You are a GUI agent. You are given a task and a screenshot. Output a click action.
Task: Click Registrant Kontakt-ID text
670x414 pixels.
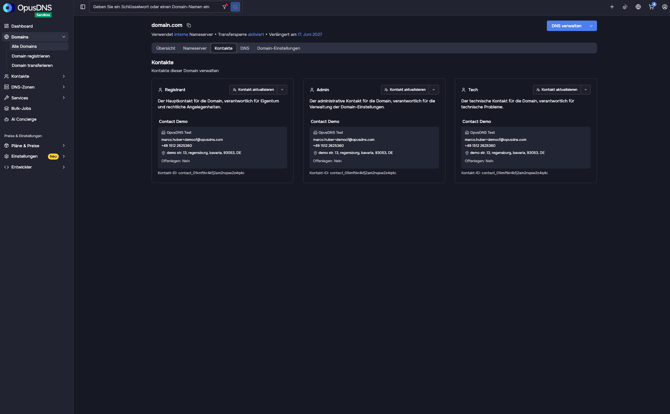tap(201, 173)
